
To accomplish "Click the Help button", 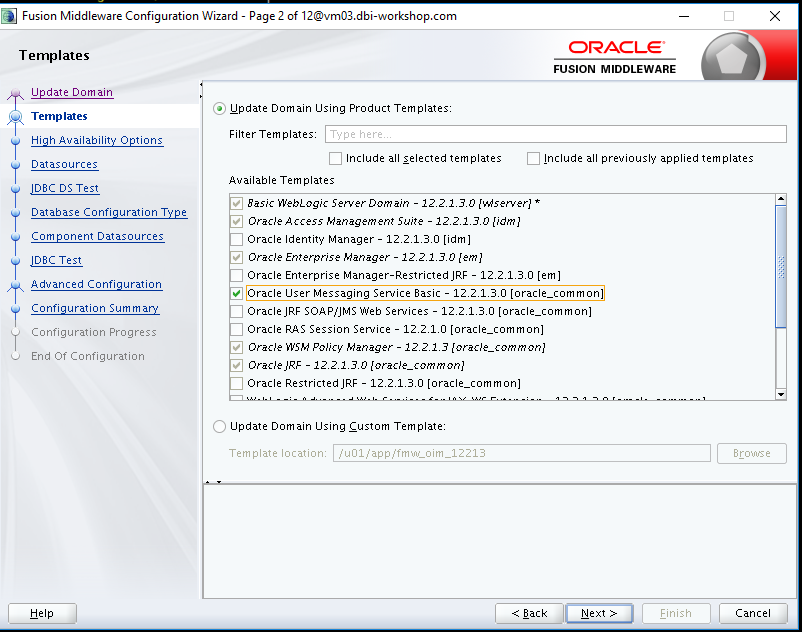I will pyautogui.click(x=42, y=613).
